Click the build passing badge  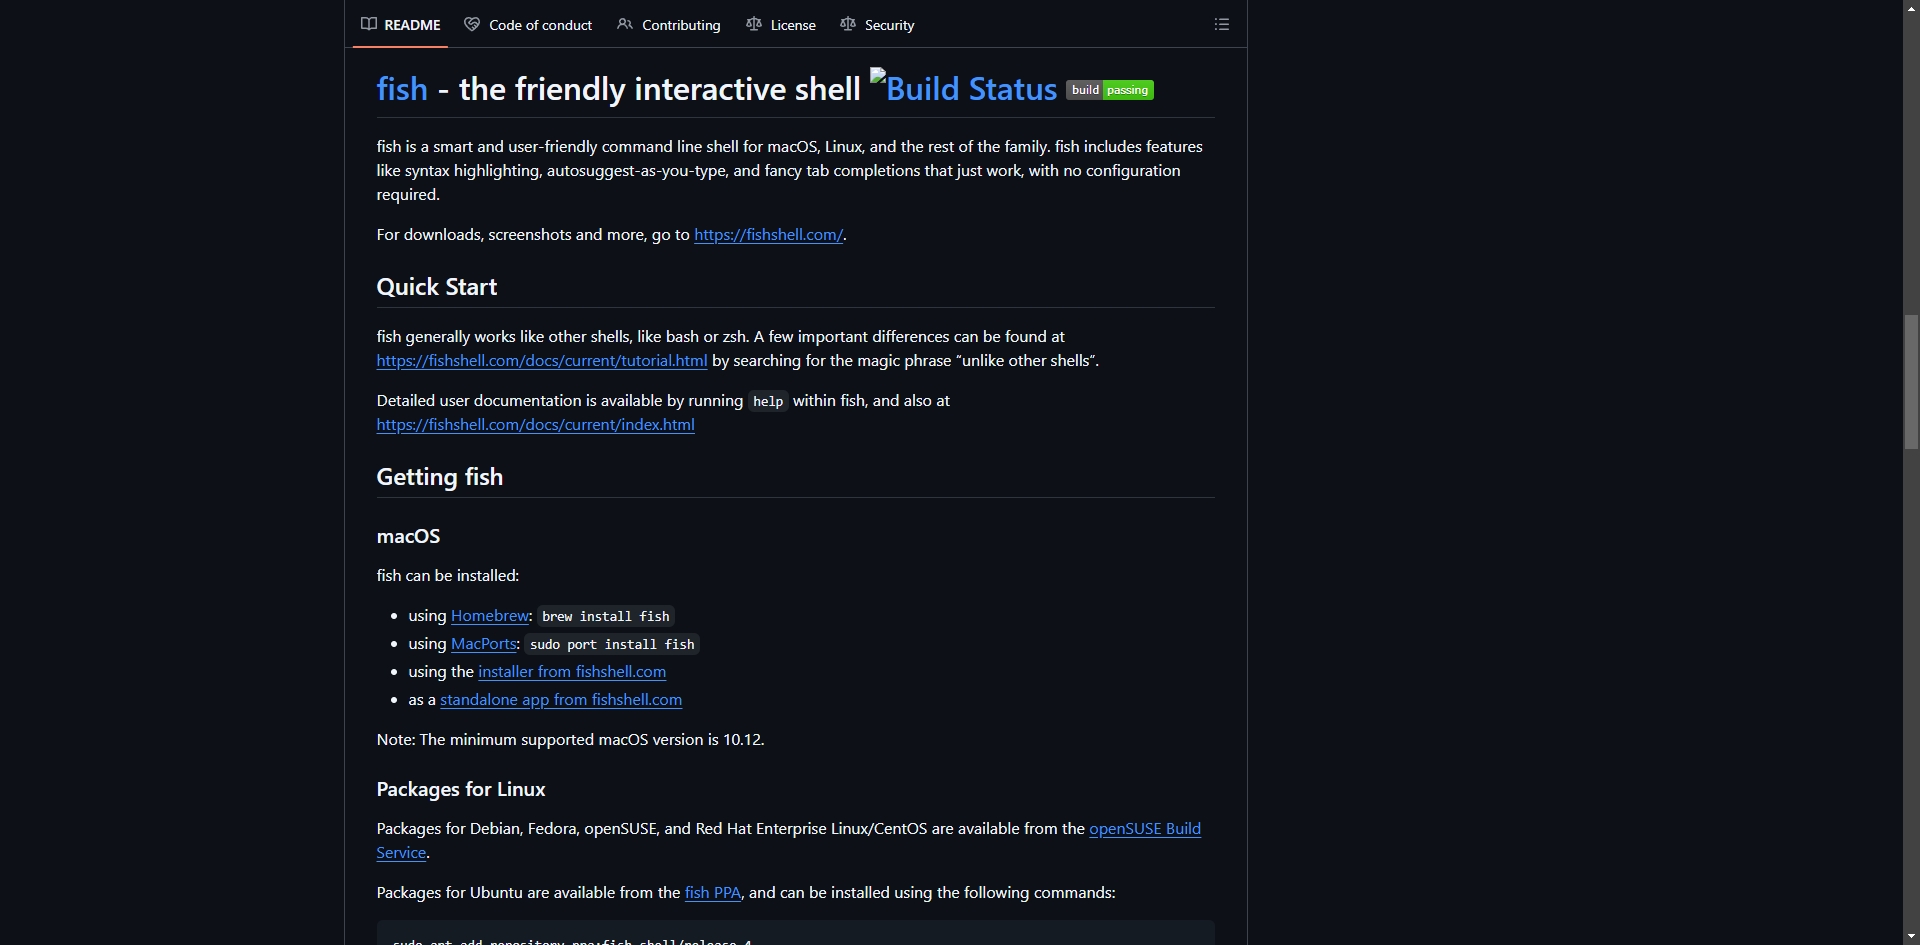1110,90
